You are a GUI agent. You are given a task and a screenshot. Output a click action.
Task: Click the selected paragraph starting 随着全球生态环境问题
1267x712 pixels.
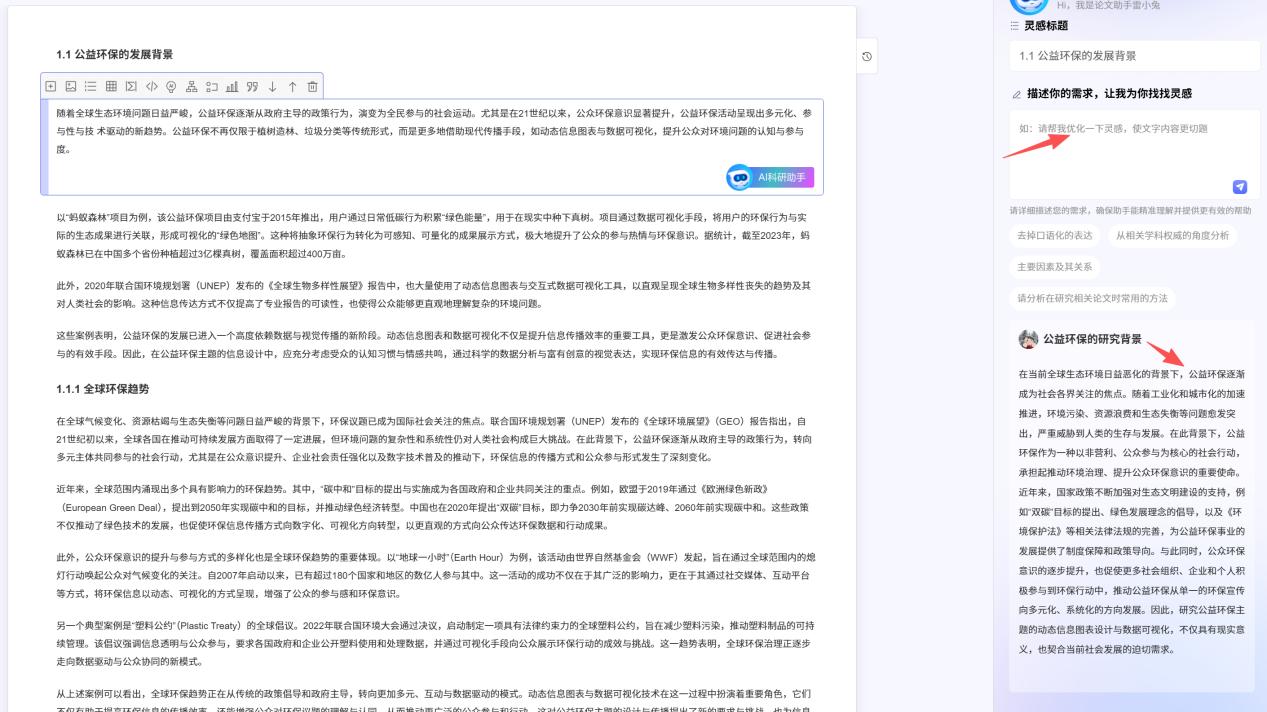pyautogui.click(x=434, y=131)
